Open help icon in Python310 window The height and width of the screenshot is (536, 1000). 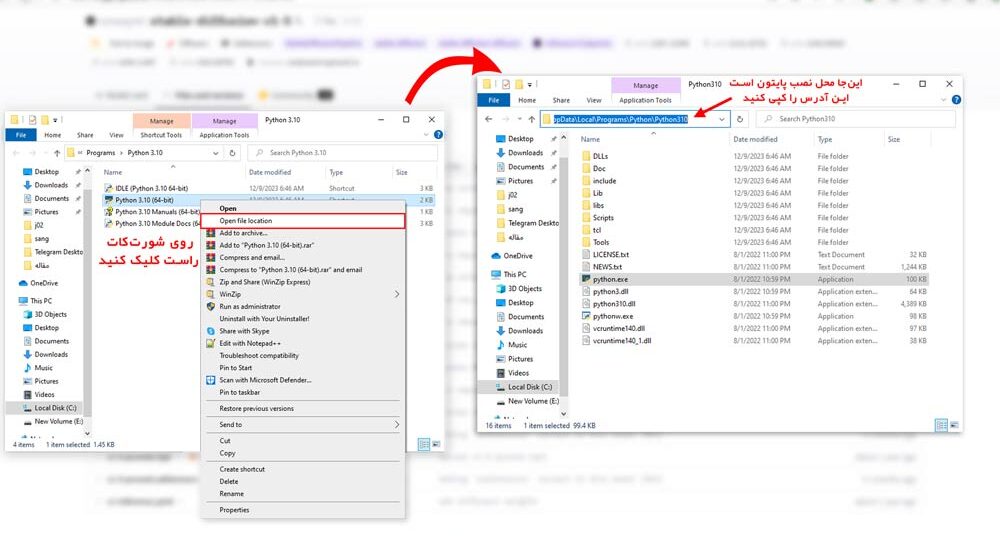point(956,100)
